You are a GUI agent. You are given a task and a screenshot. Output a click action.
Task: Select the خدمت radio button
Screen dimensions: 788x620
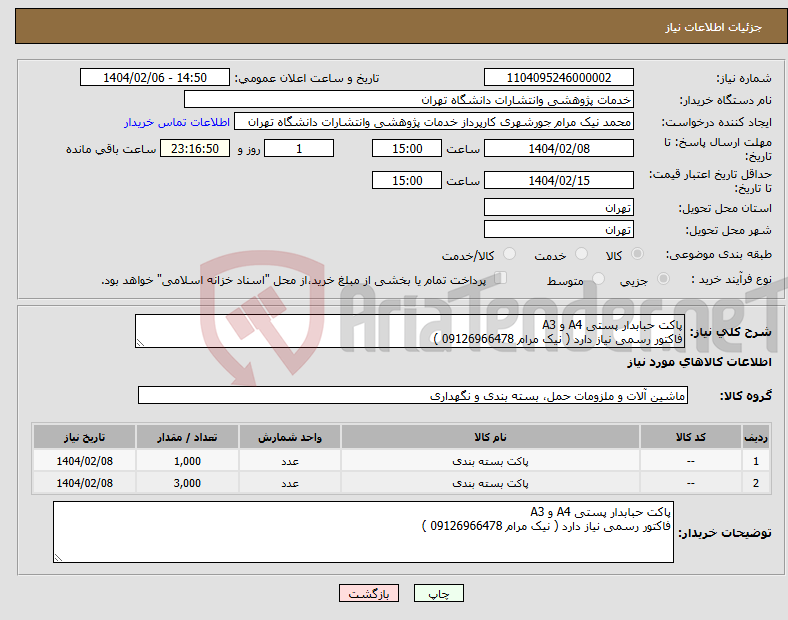(x=581, y=254)
